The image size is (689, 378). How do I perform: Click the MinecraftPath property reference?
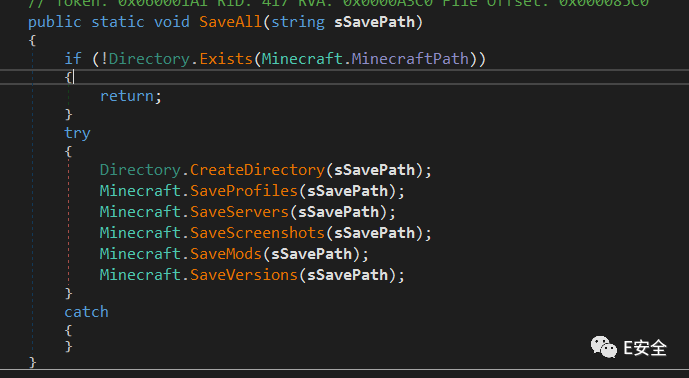tap(410, 59)
